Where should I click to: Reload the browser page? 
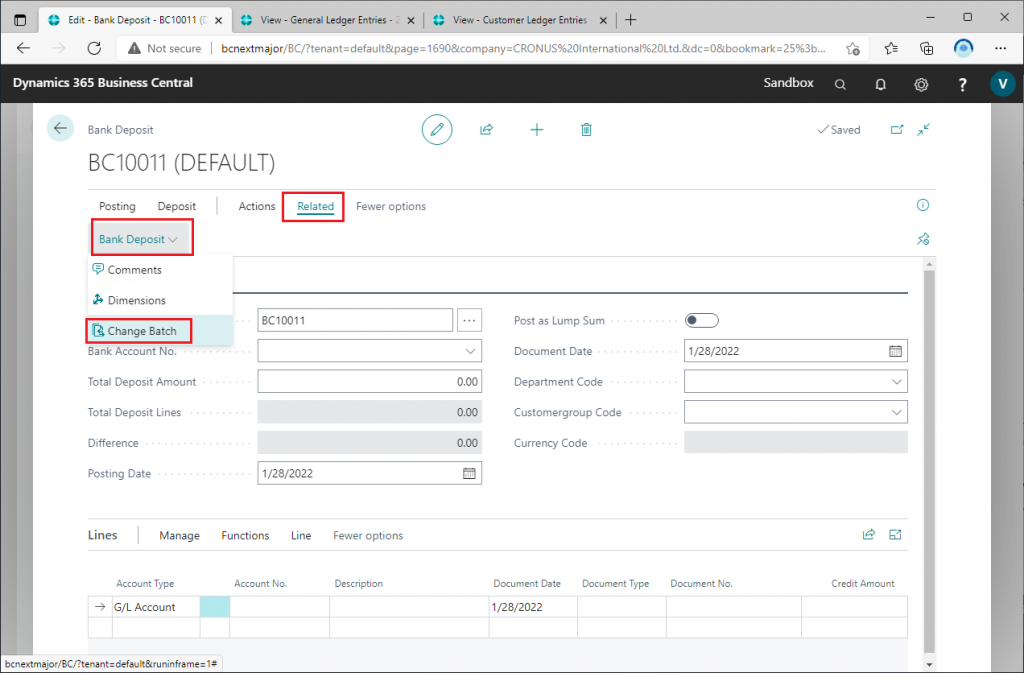tap(94, 48)
